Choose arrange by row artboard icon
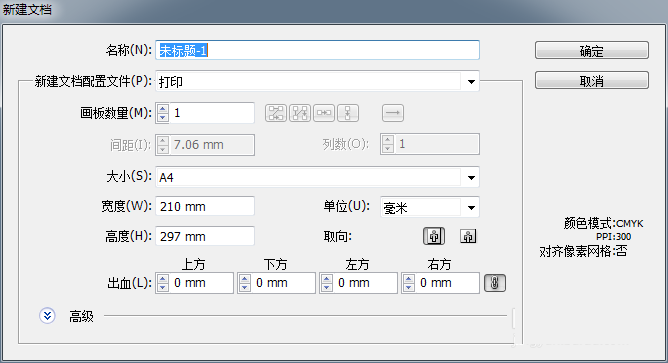The height and width of the screenshot is (363, 668). pyautogui.click(x=324, y=113)
